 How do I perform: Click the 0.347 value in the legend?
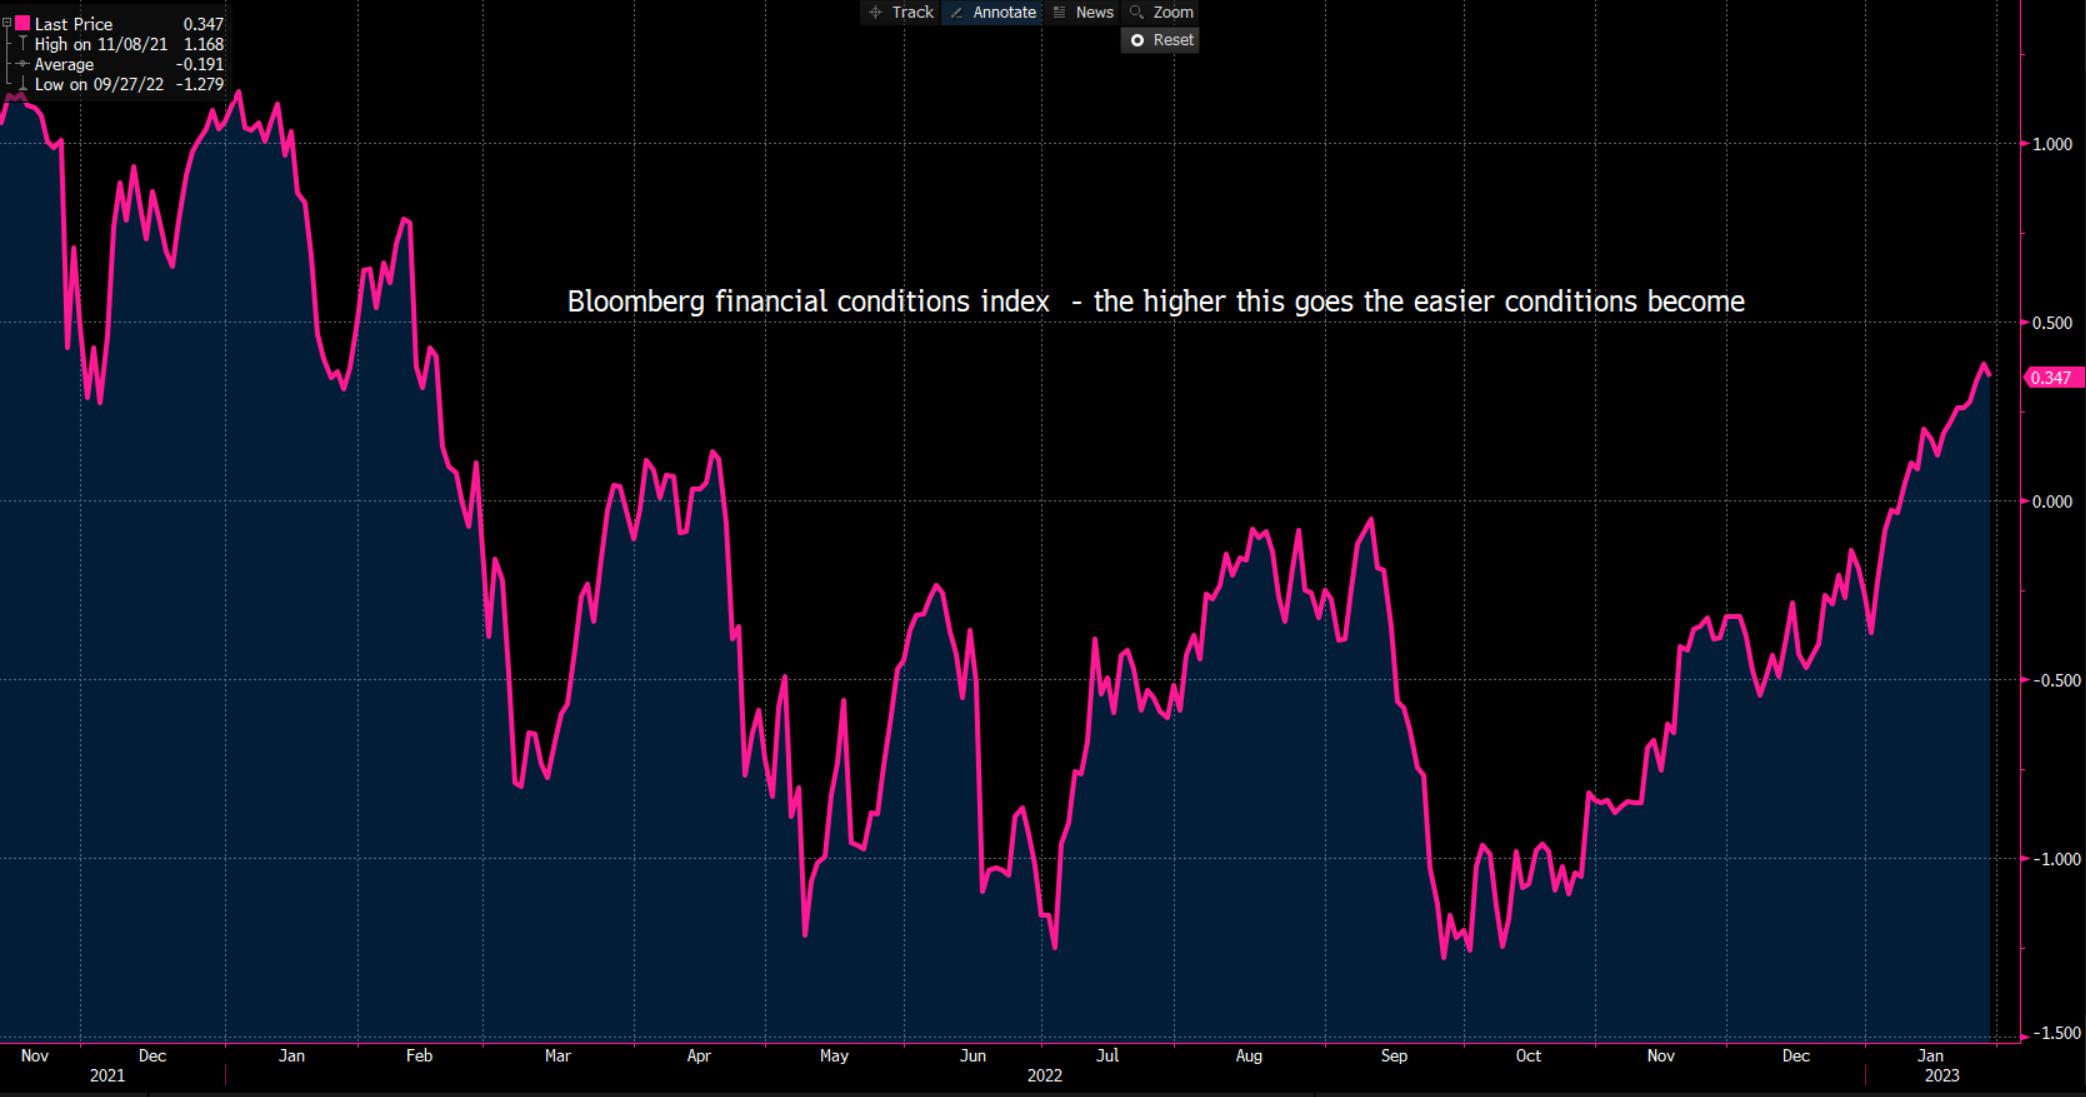pyautogui.click(x=203, y=24)
